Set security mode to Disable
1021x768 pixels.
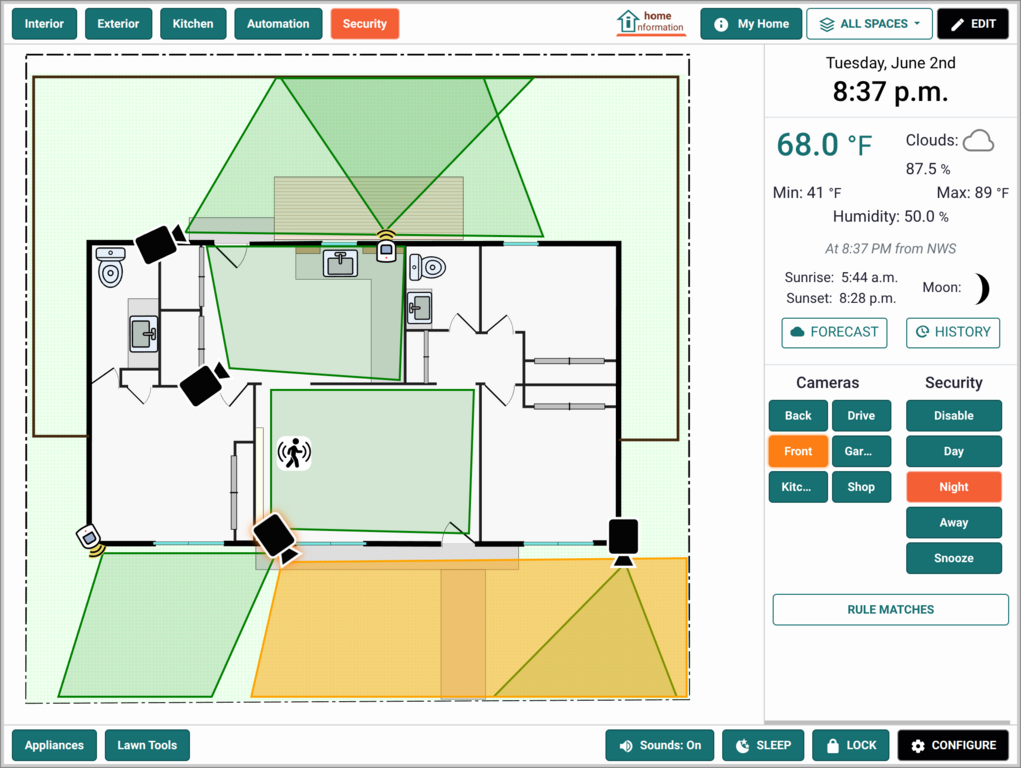coord(953,416)
